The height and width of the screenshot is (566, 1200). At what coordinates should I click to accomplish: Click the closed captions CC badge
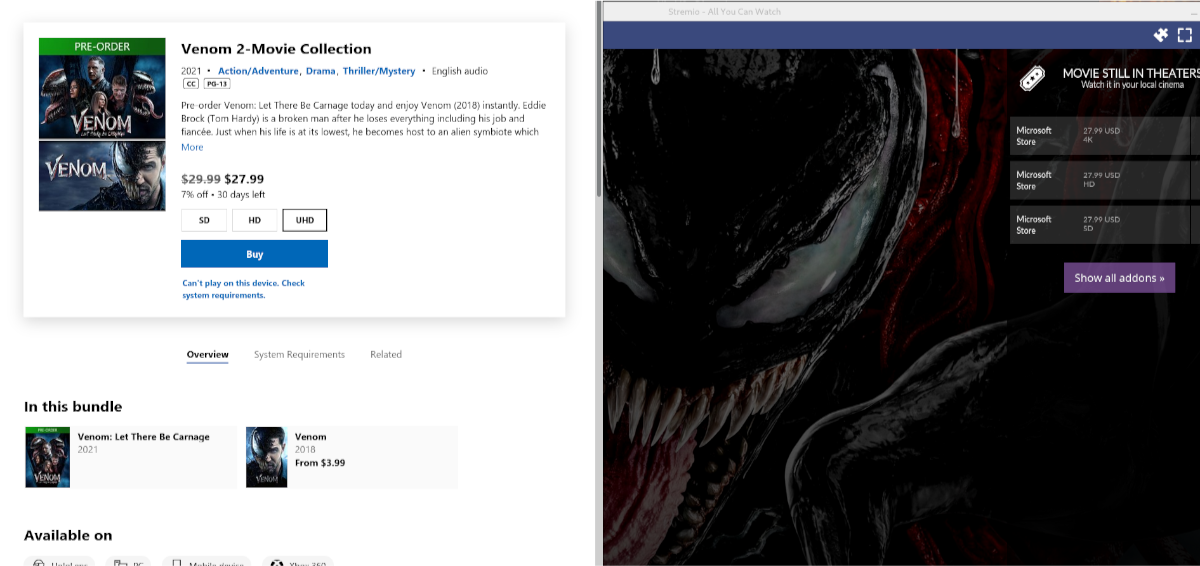click(x=190, y=84)
